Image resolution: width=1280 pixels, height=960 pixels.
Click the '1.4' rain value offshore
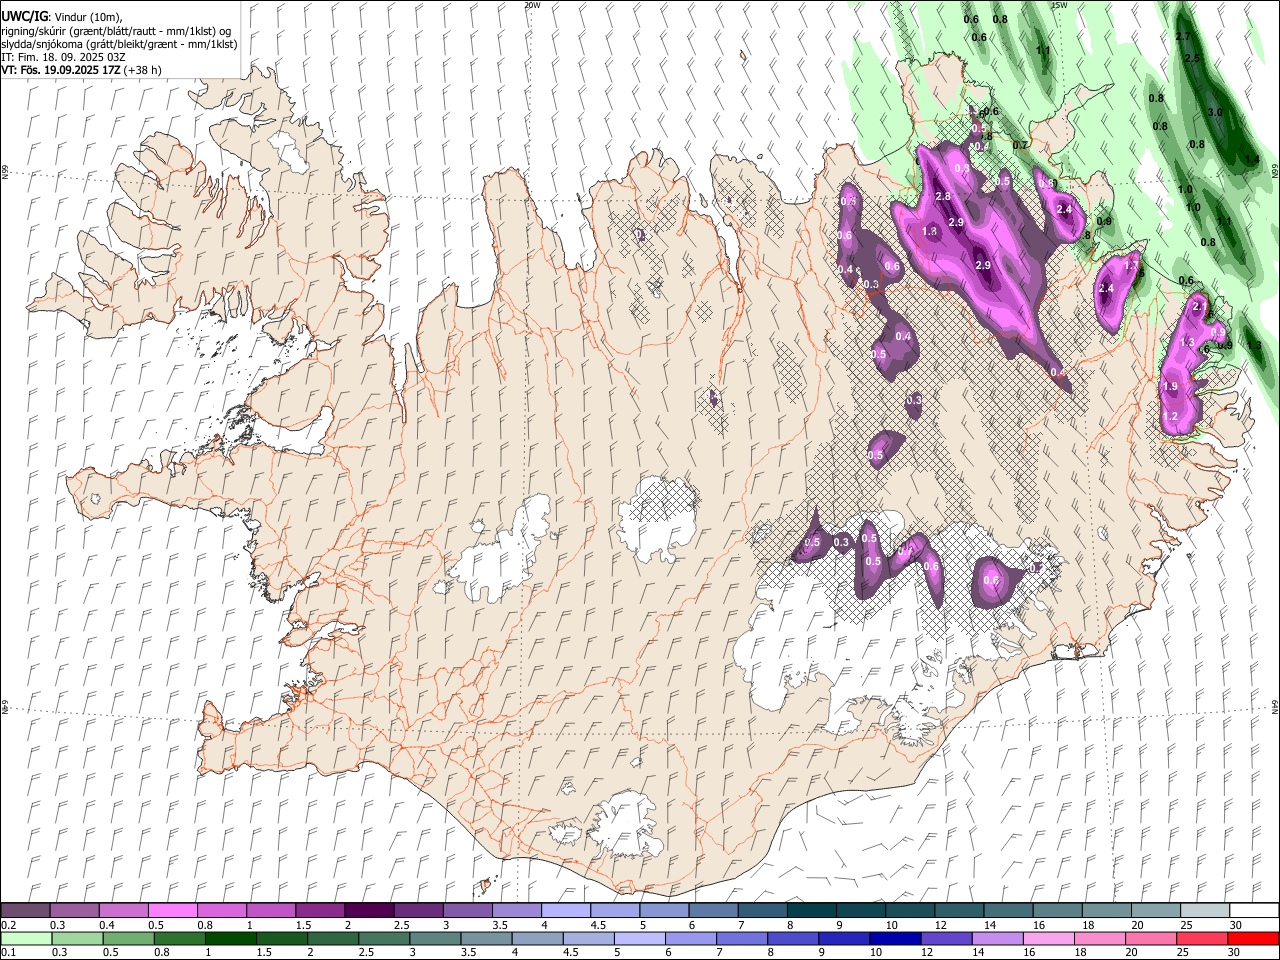1251,159
